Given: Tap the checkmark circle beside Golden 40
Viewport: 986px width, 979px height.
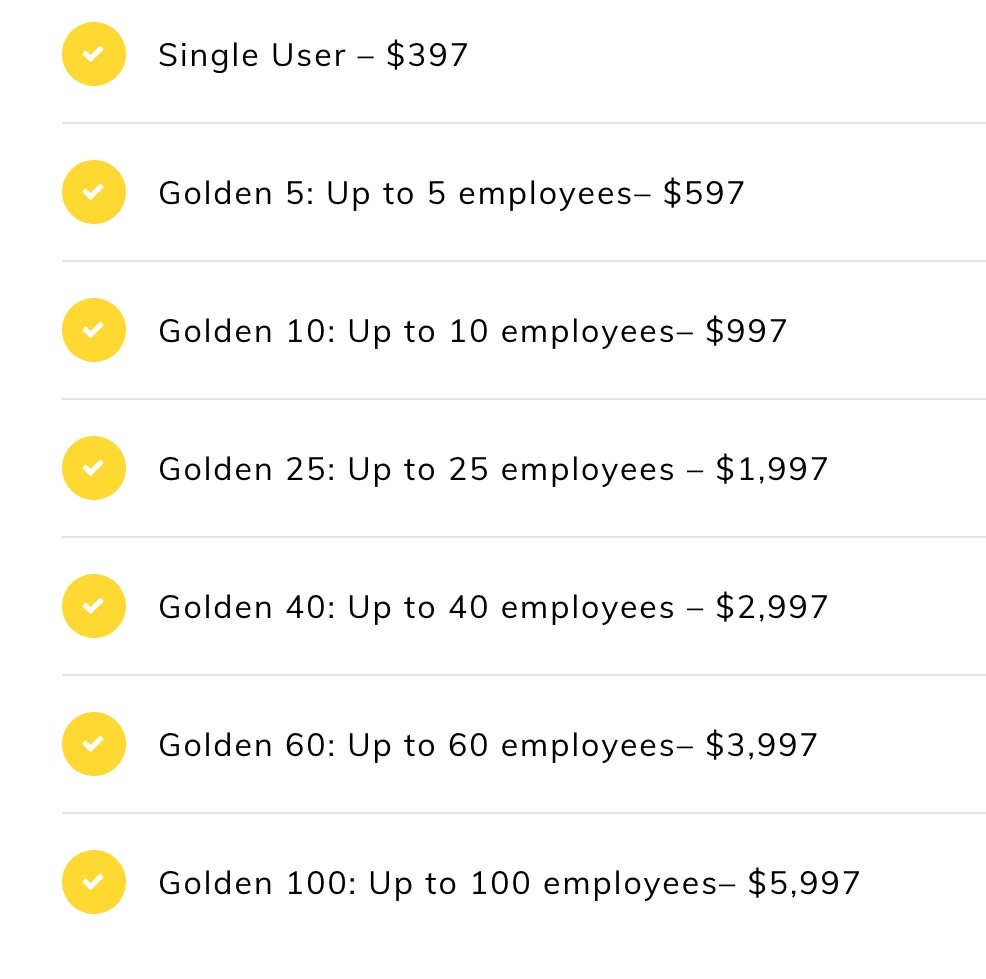Looking at the screenshot, I should pos(94,606).
